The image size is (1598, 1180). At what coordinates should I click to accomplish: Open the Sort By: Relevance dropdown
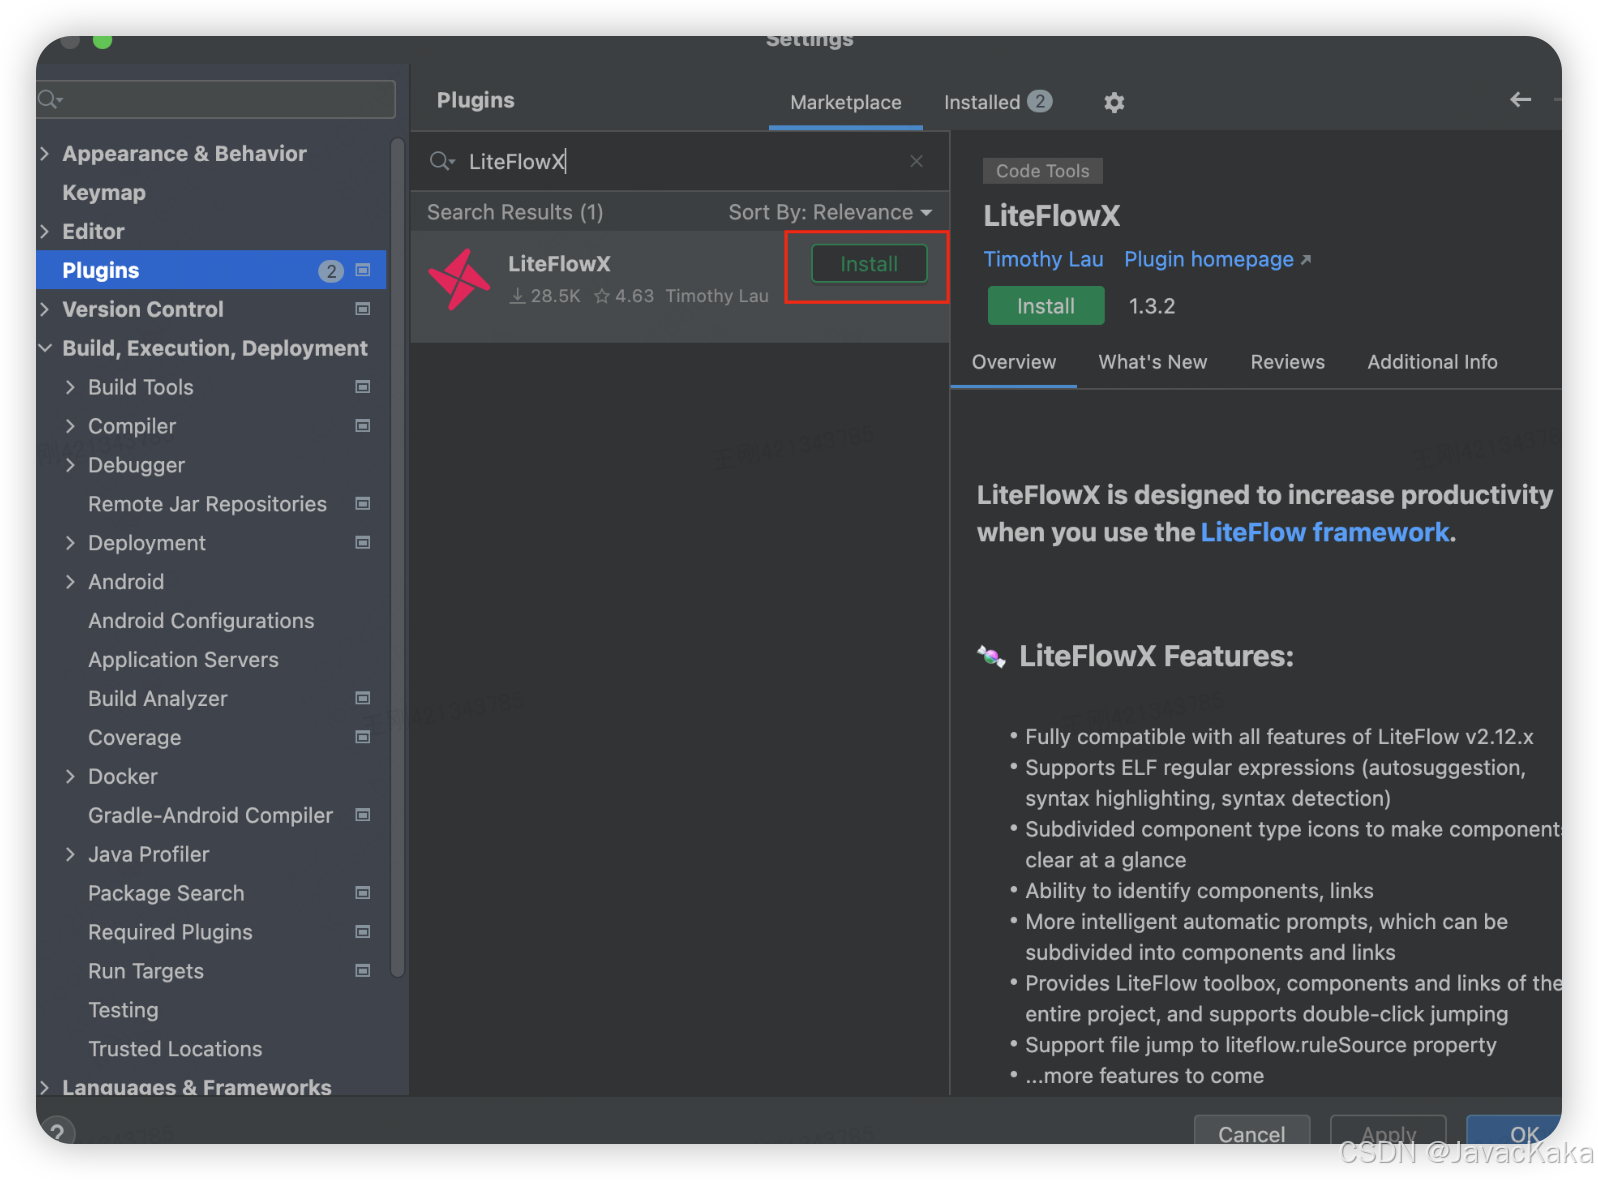click(x=830, y=212)
